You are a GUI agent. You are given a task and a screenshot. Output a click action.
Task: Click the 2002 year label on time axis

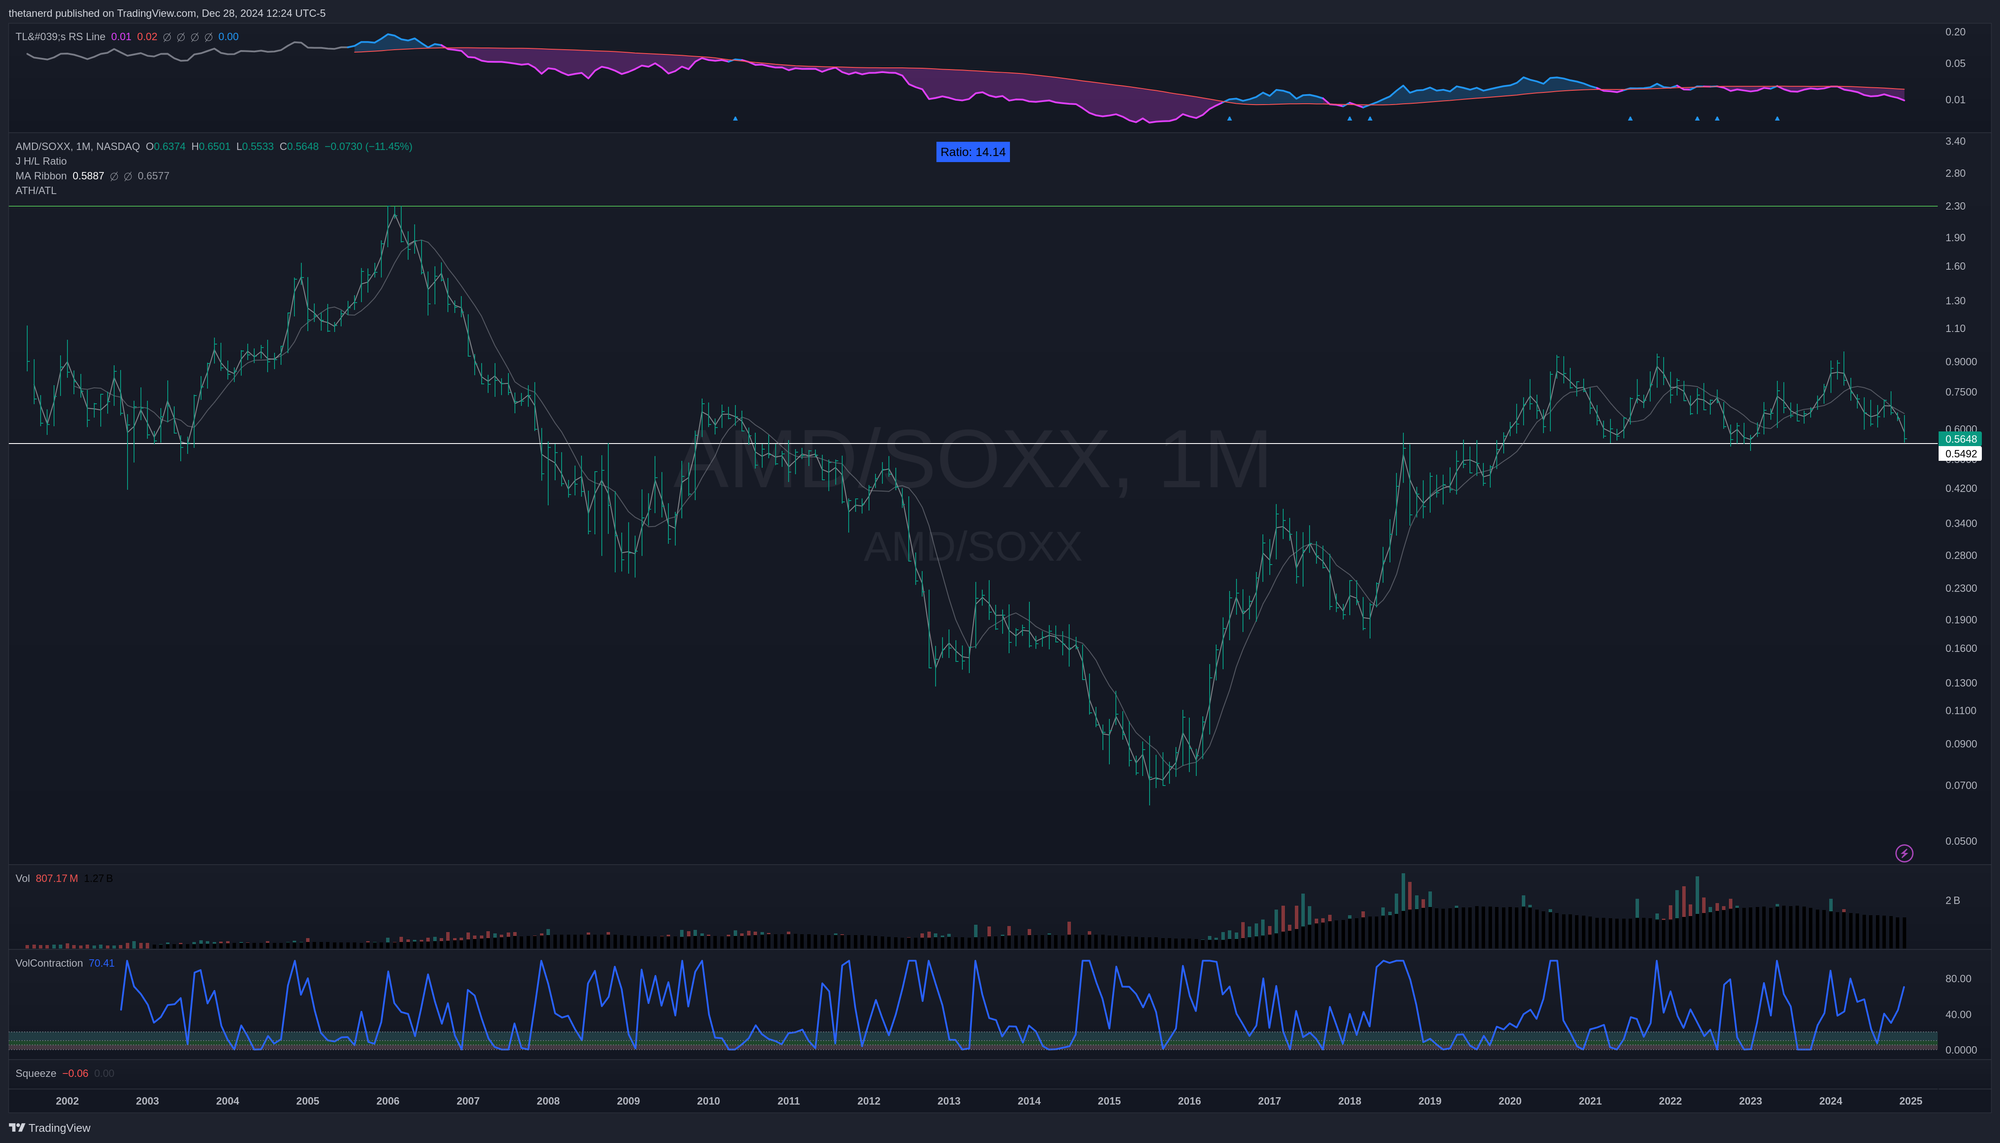click(67, 1101)
